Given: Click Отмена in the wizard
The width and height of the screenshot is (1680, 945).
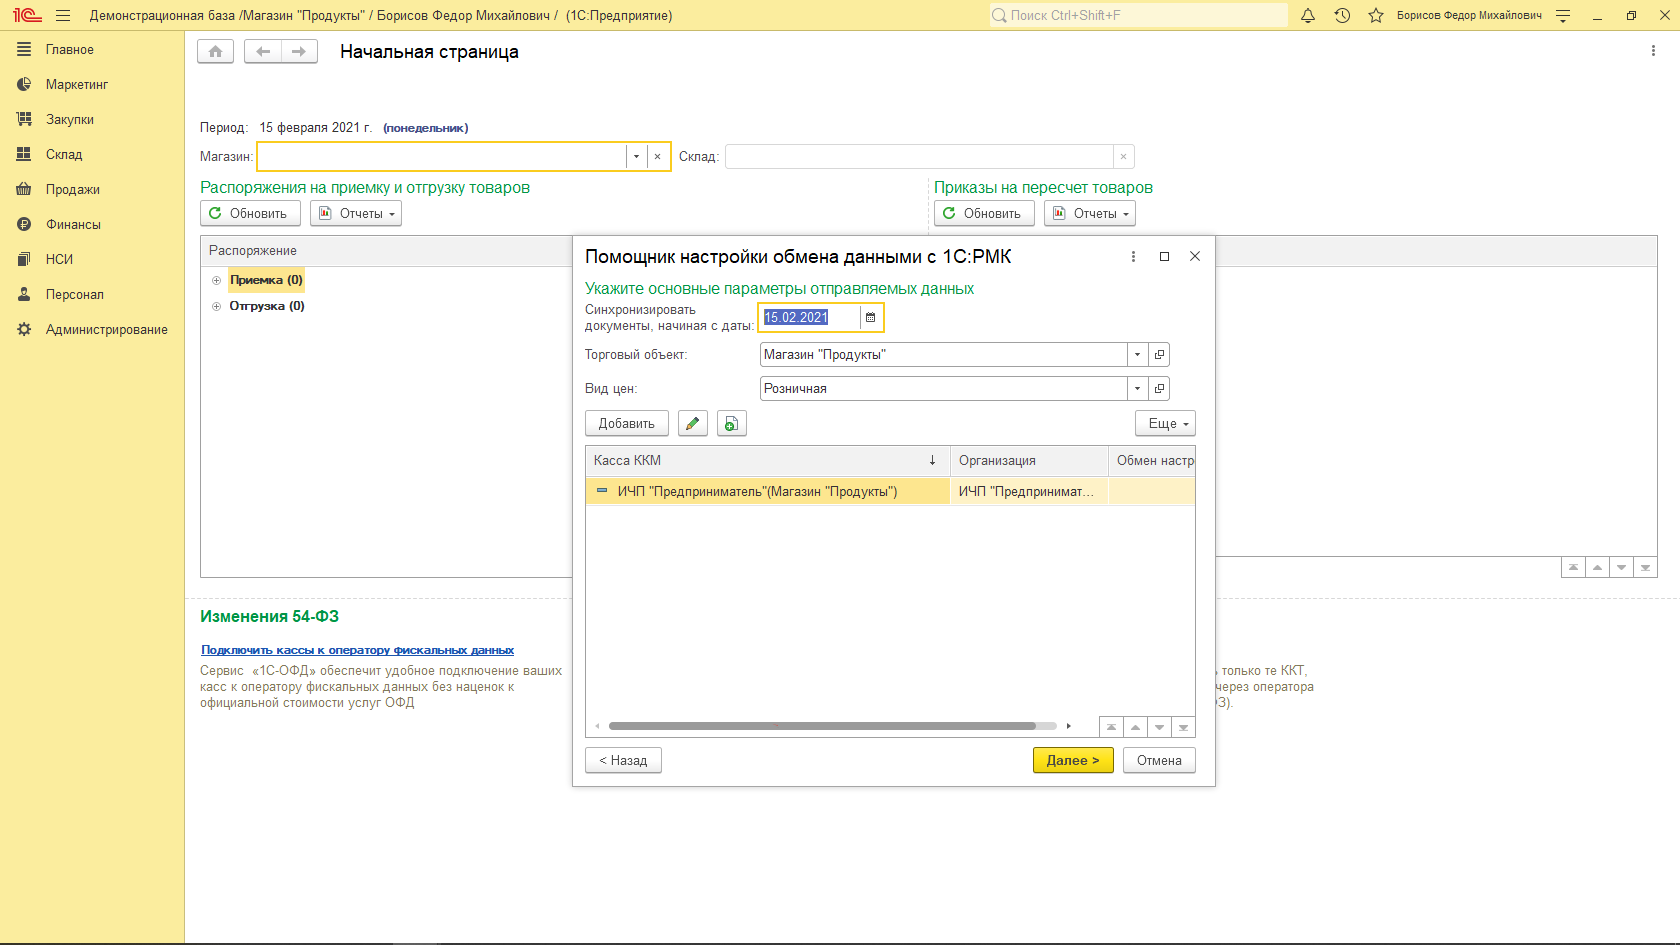Looking at the screenshot, I should [1159, 760].
